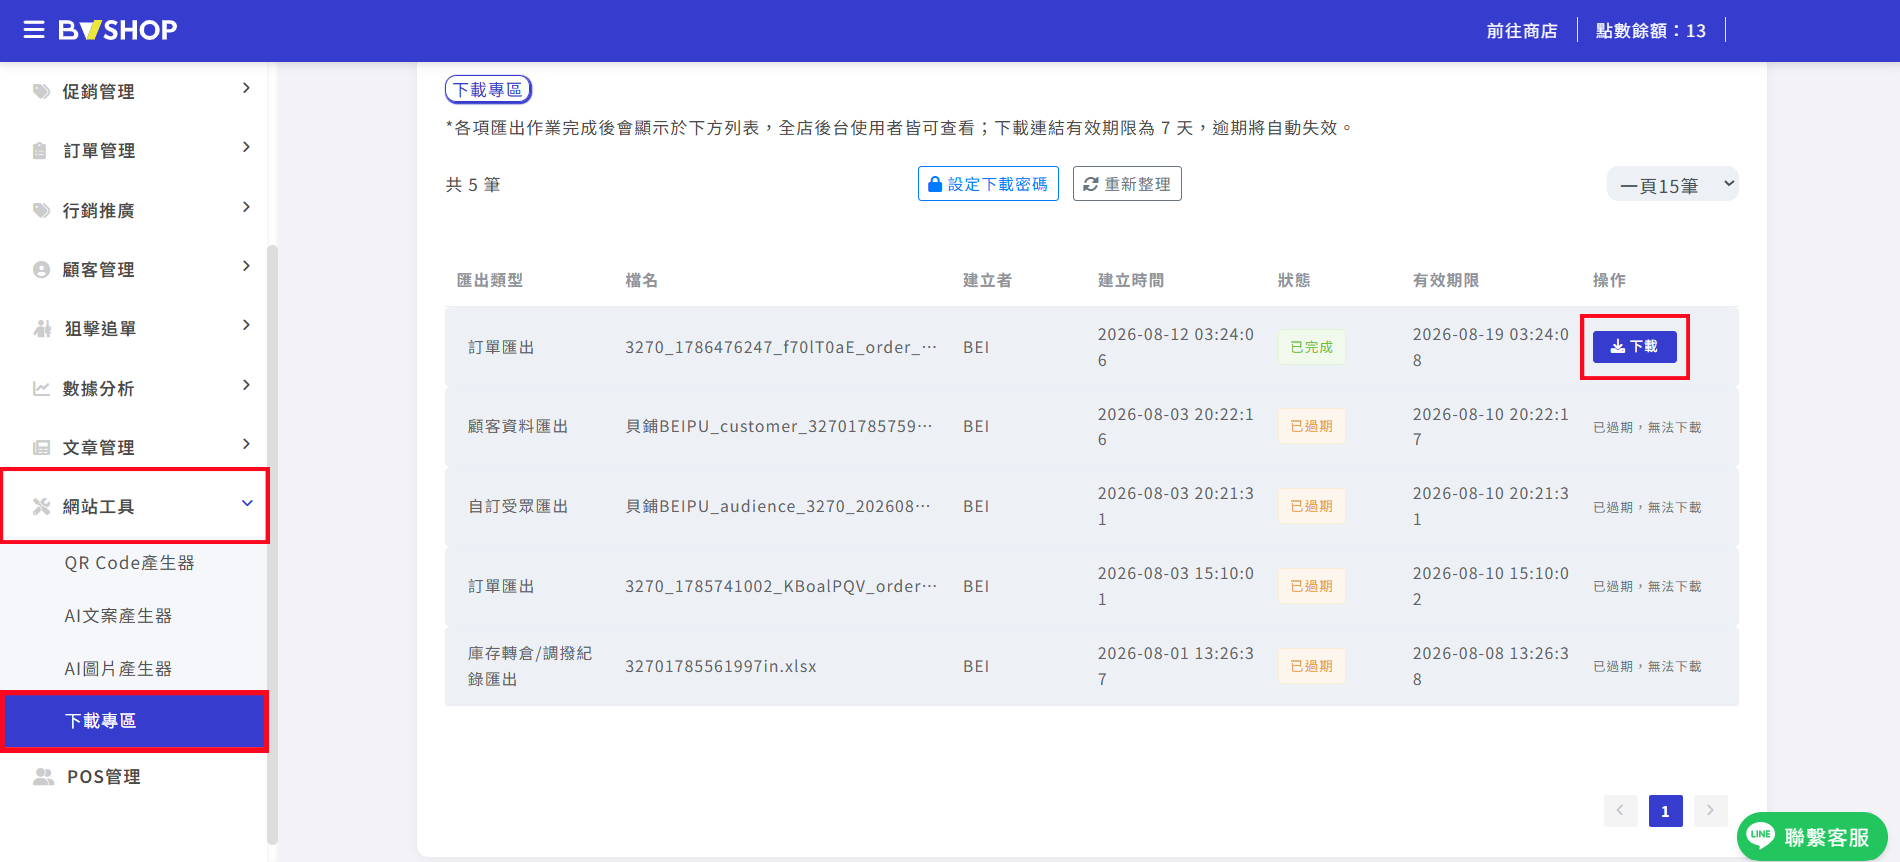Click the 下載專區 heading tag

click(488, 90)
